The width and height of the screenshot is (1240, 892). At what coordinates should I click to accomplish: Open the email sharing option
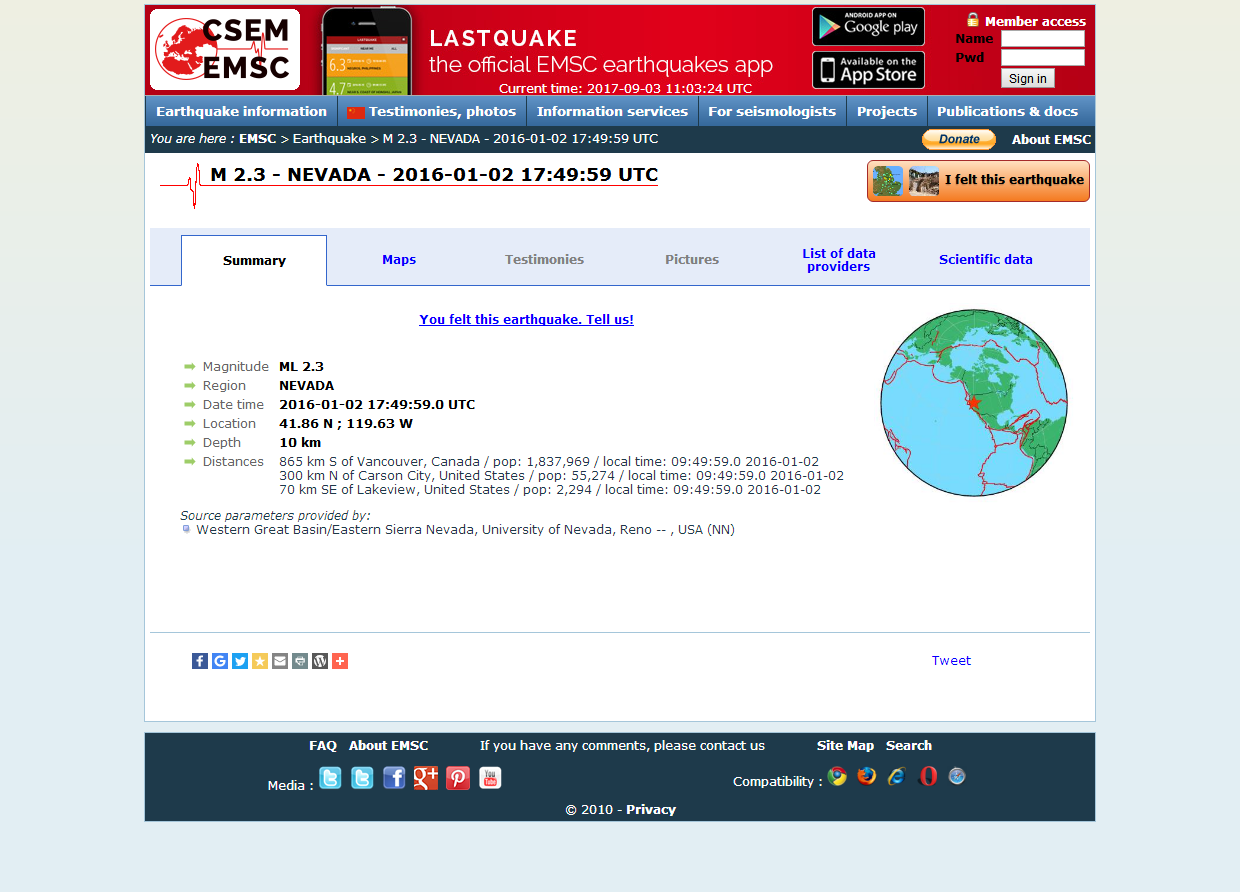click(279, 660)
